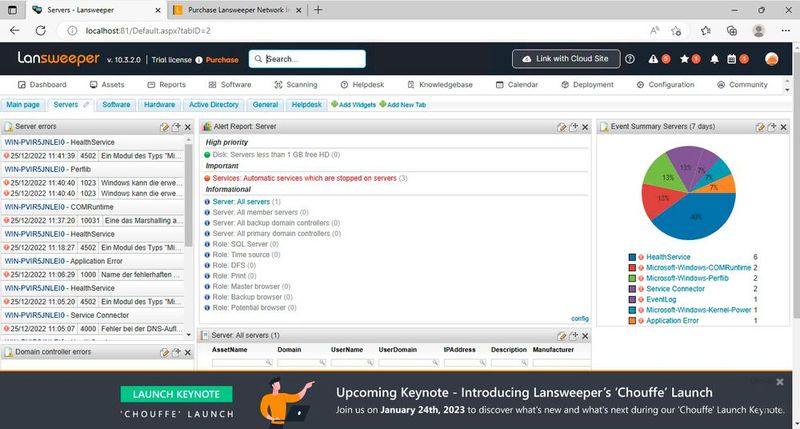This screenshot has width=800, height=429.
Task: Switch to the Main page tab
Action: (x=23, y=105)
